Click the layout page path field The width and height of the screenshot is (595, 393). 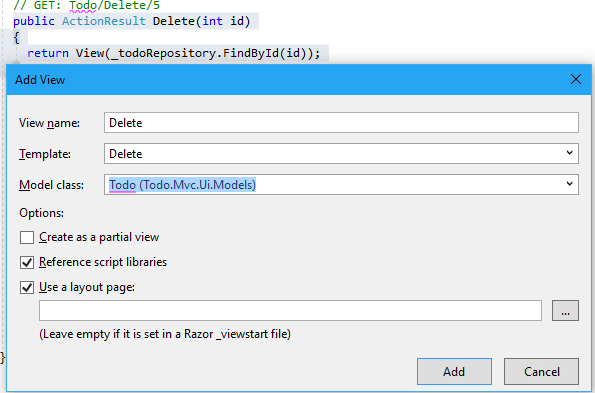[x=290, y=311]
